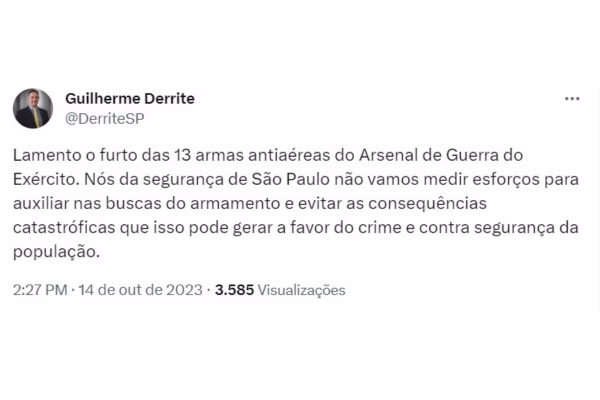The height and width of the screenshot is (400, 600).
Task: Click the word catastróficas in the tweet
Action: coord(64,227)
